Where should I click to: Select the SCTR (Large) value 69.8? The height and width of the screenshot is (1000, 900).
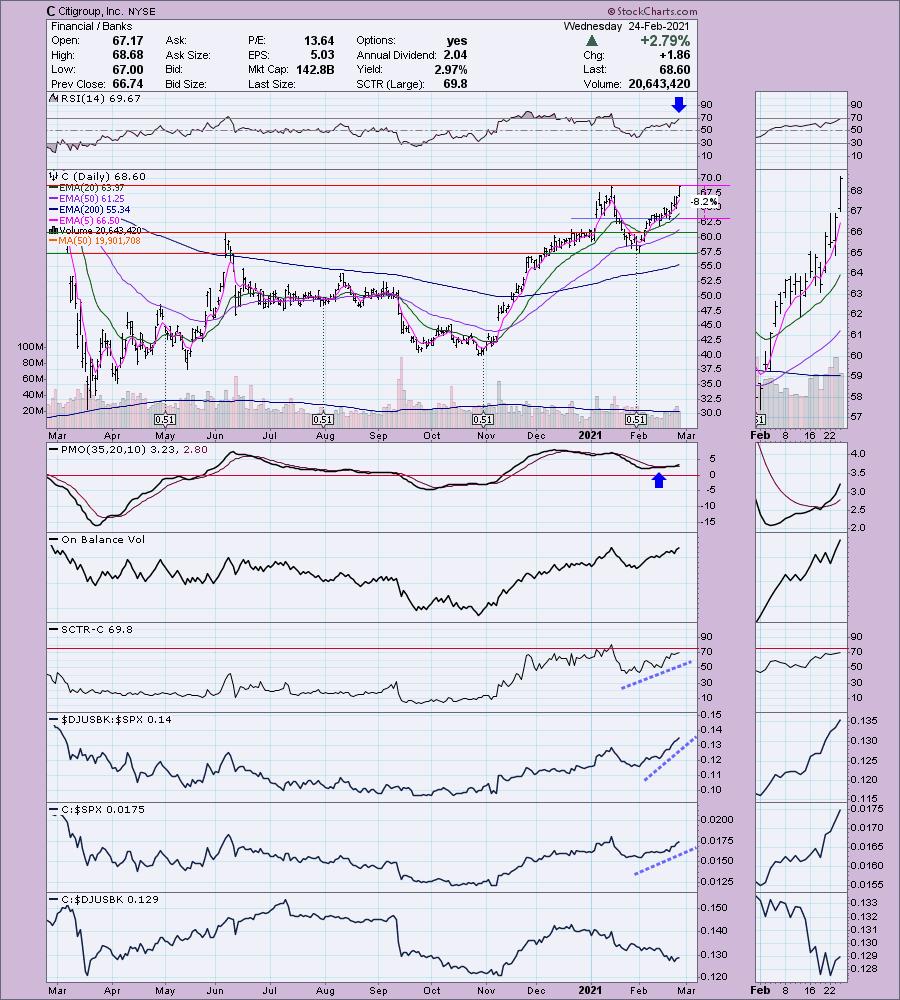tap(455, 84)
